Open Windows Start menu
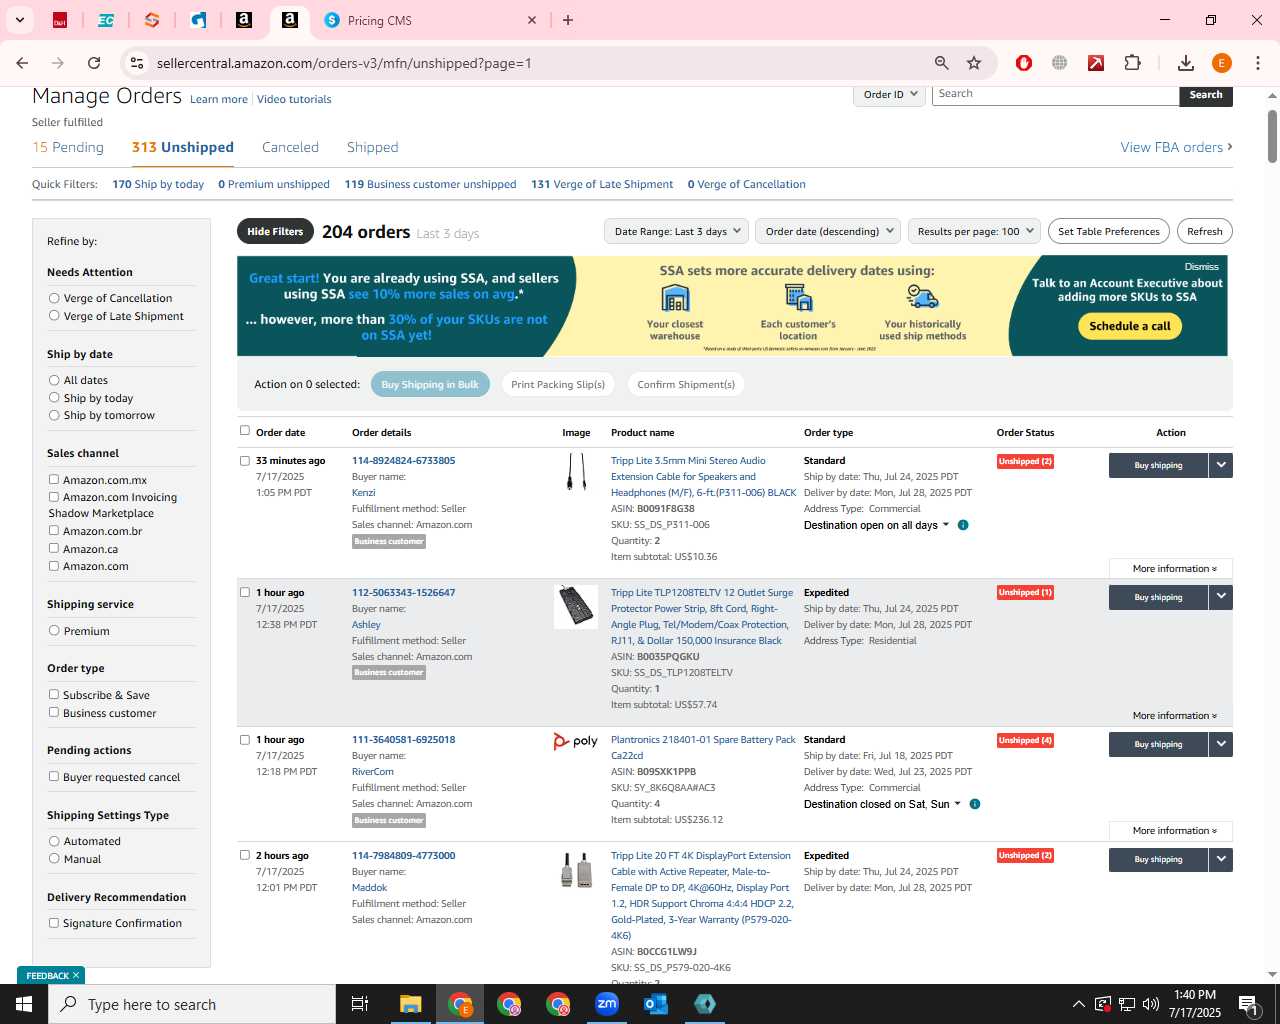 [24, 1004]
